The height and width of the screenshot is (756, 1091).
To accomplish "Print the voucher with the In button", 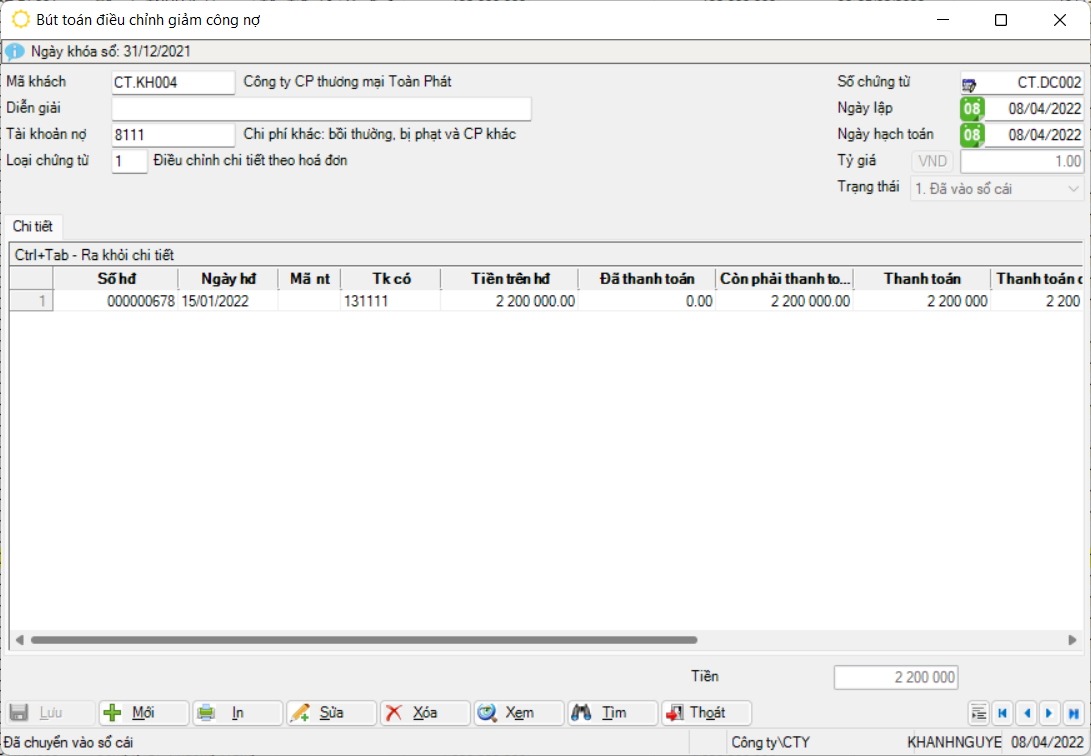I will click(237, 713).
